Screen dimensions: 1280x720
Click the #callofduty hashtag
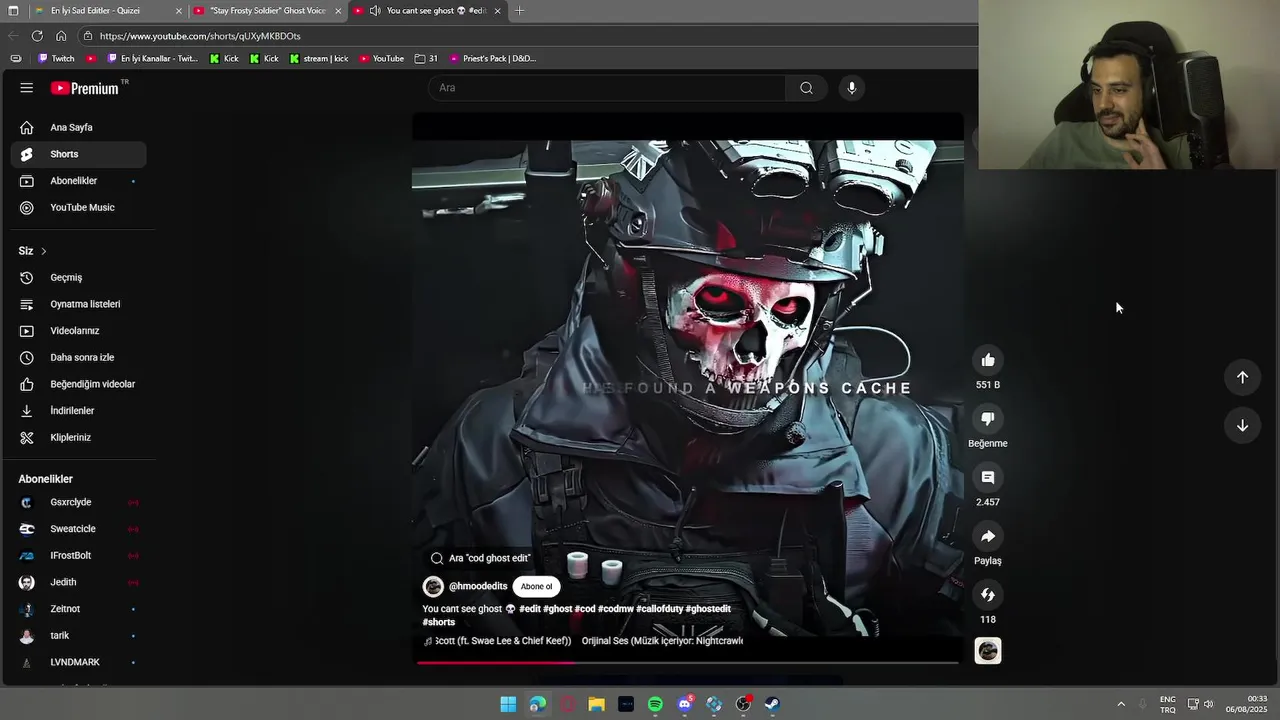[660, 609]
